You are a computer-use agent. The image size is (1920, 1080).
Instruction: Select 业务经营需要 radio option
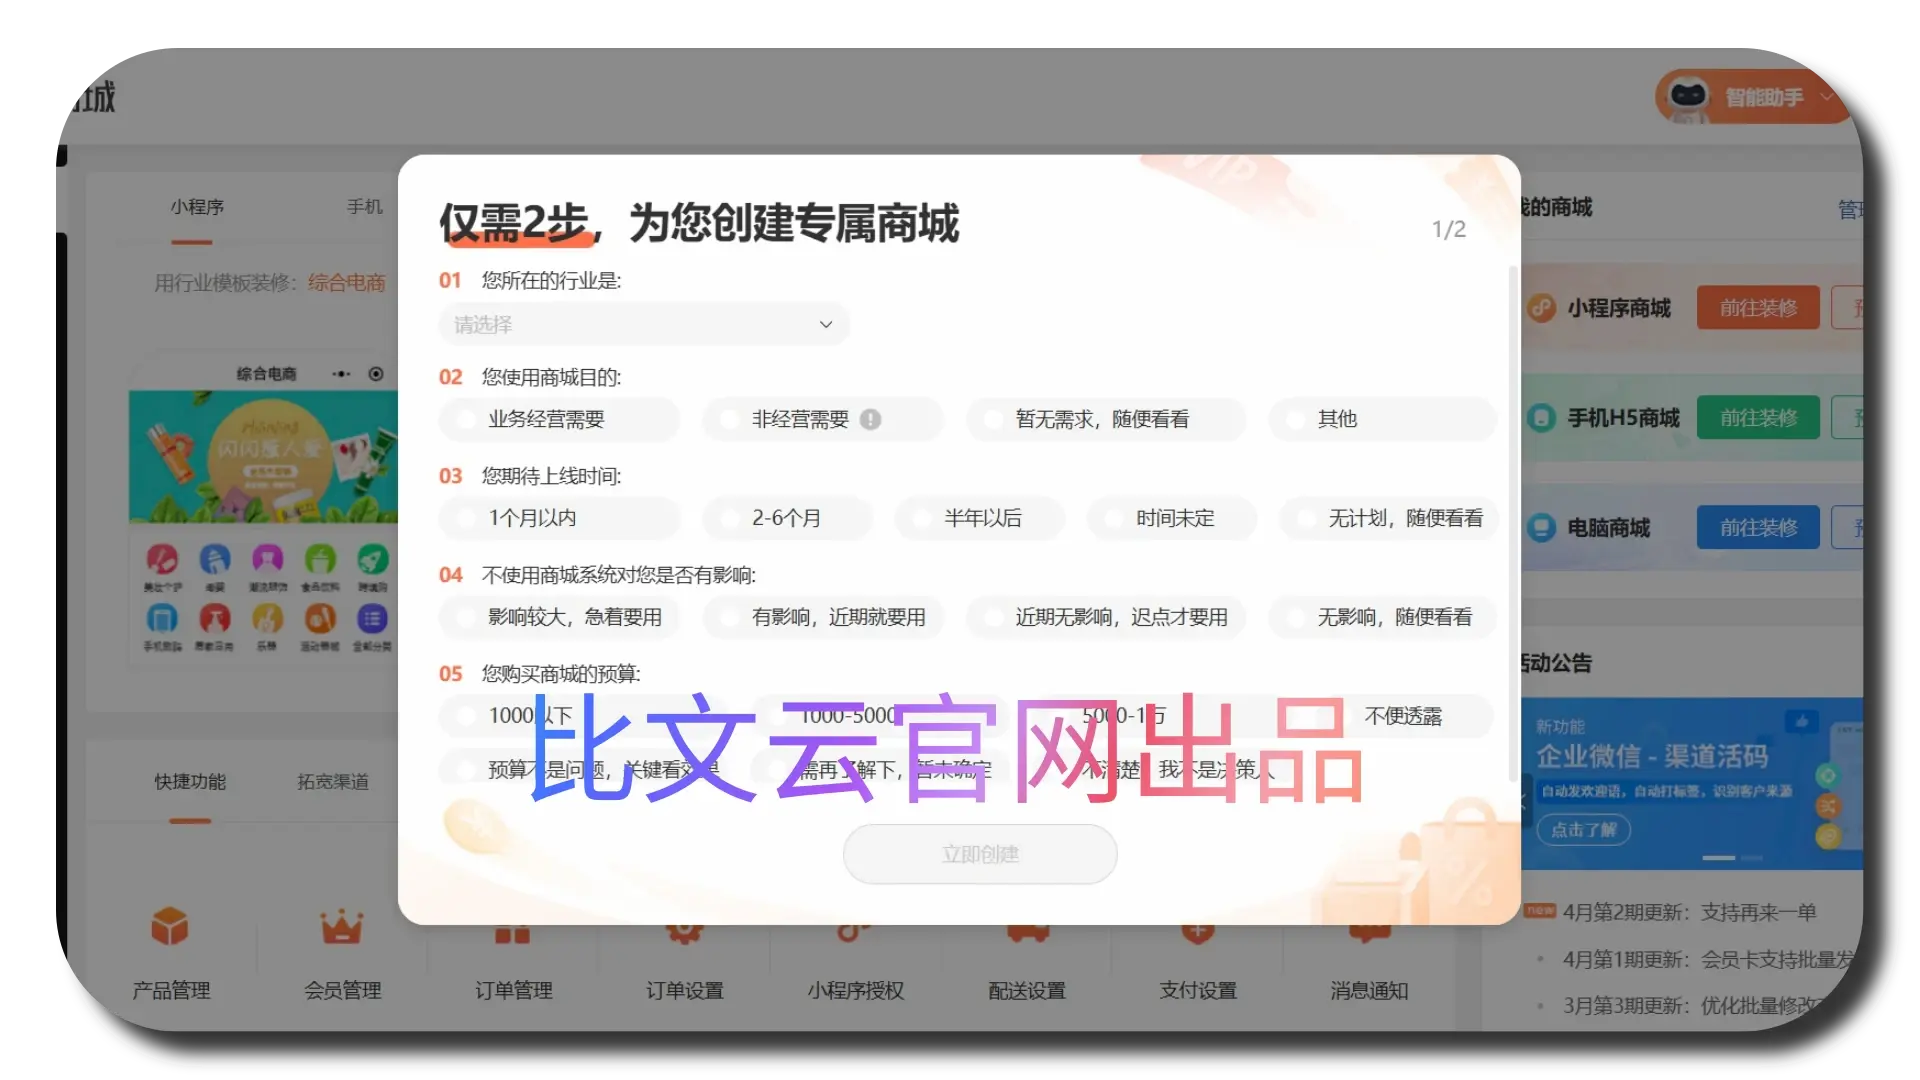(x=558, y=419)
